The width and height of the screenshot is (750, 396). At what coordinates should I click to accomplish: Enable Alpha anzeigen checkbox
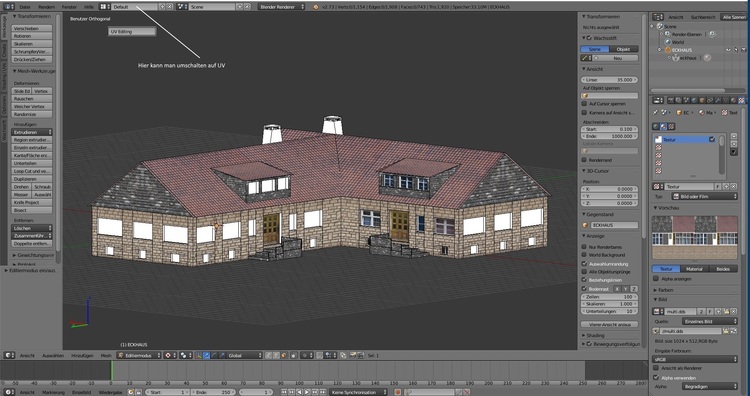(656, 278)
